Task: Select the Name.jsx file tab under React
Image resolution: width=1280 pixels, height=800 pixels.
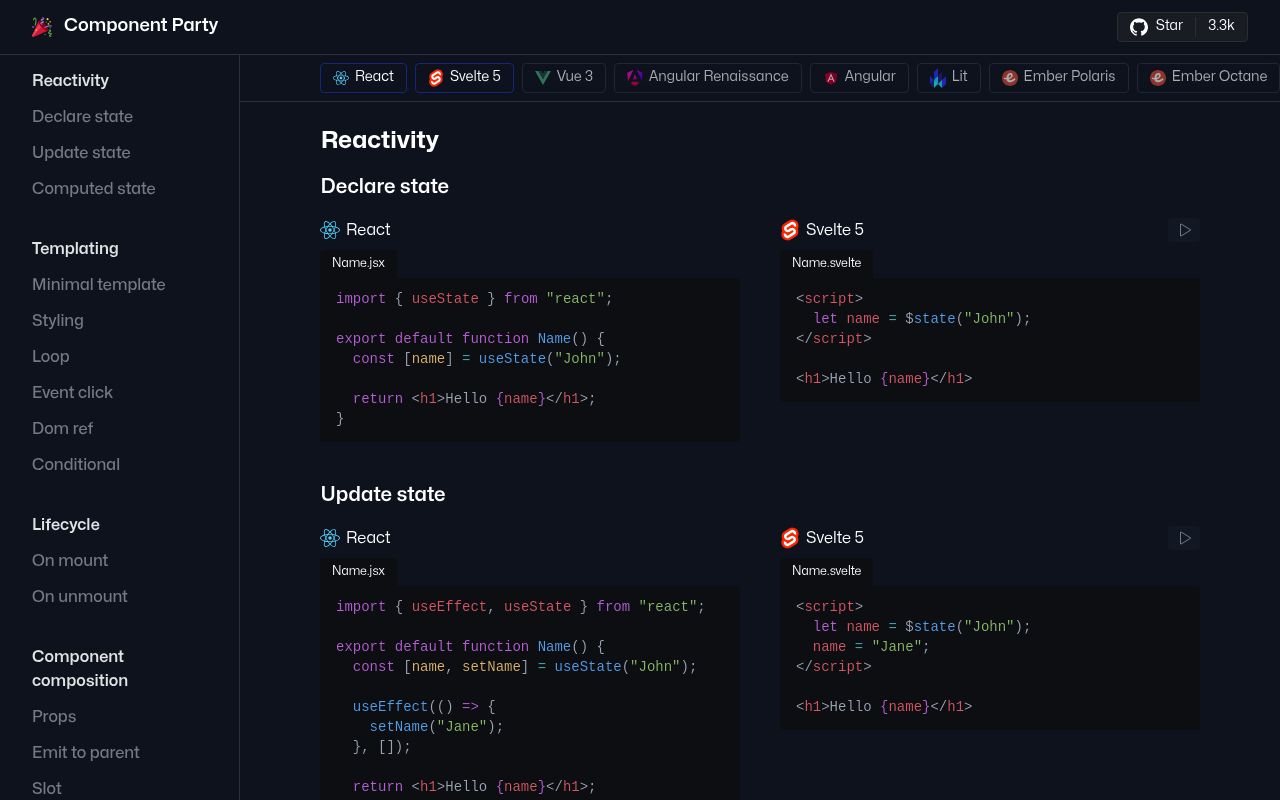Action: (x=358, y=264)
